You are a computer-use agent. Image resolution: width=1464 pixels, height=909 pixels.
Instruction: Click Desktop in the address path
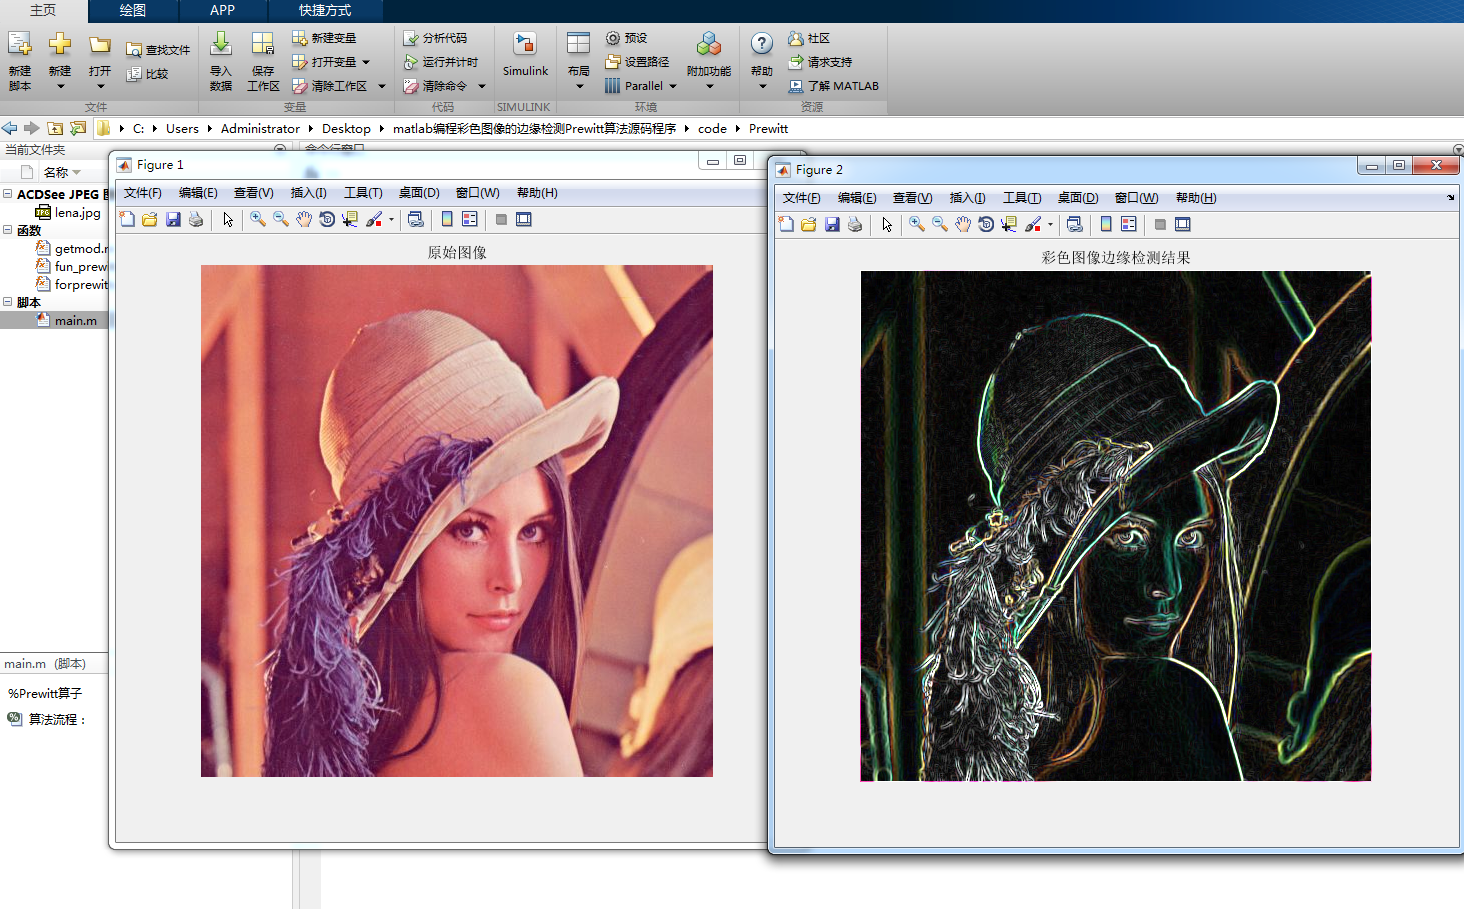click(x=346, y=128)
